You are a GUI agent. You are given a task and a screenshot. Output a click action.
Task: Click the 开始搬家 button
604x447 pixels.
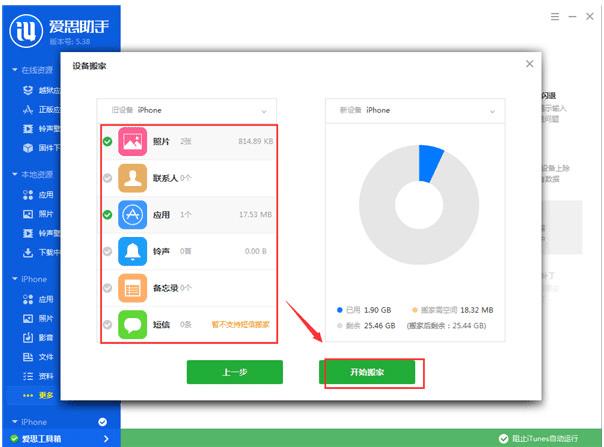pyautogui.click(x=367, y=372)
